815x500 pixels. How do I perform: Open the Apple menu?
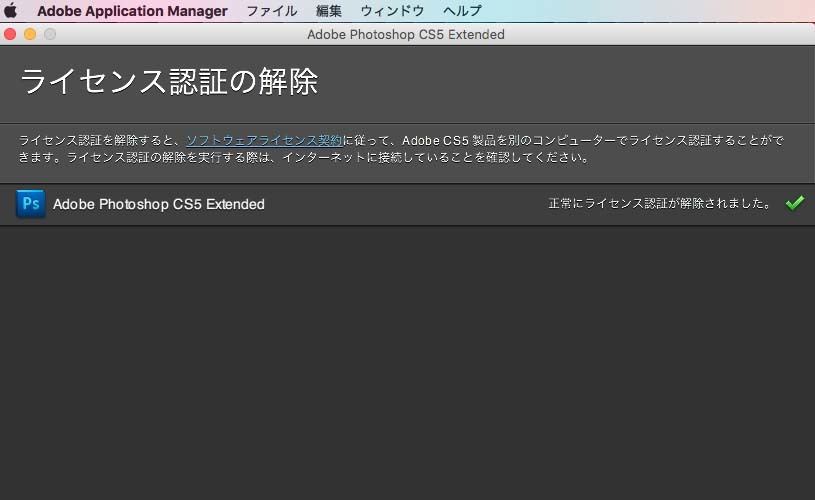10,10
